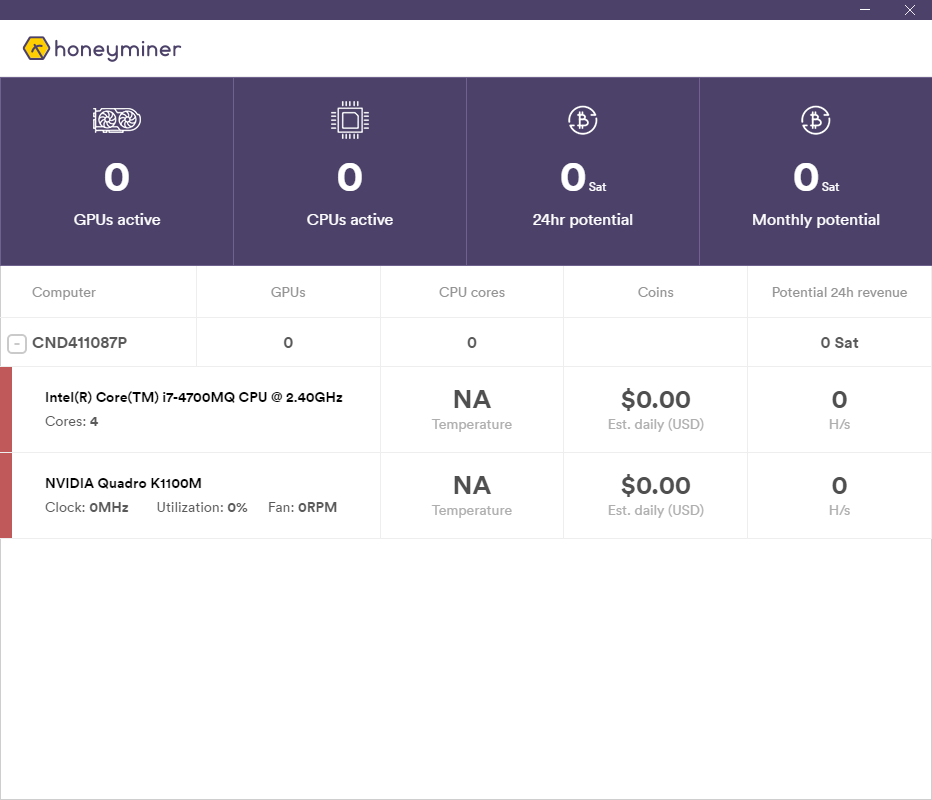Screen dimensions: 932x800
Task: Click the honeyminer hexagon logo icon
Action: (36, 48)
